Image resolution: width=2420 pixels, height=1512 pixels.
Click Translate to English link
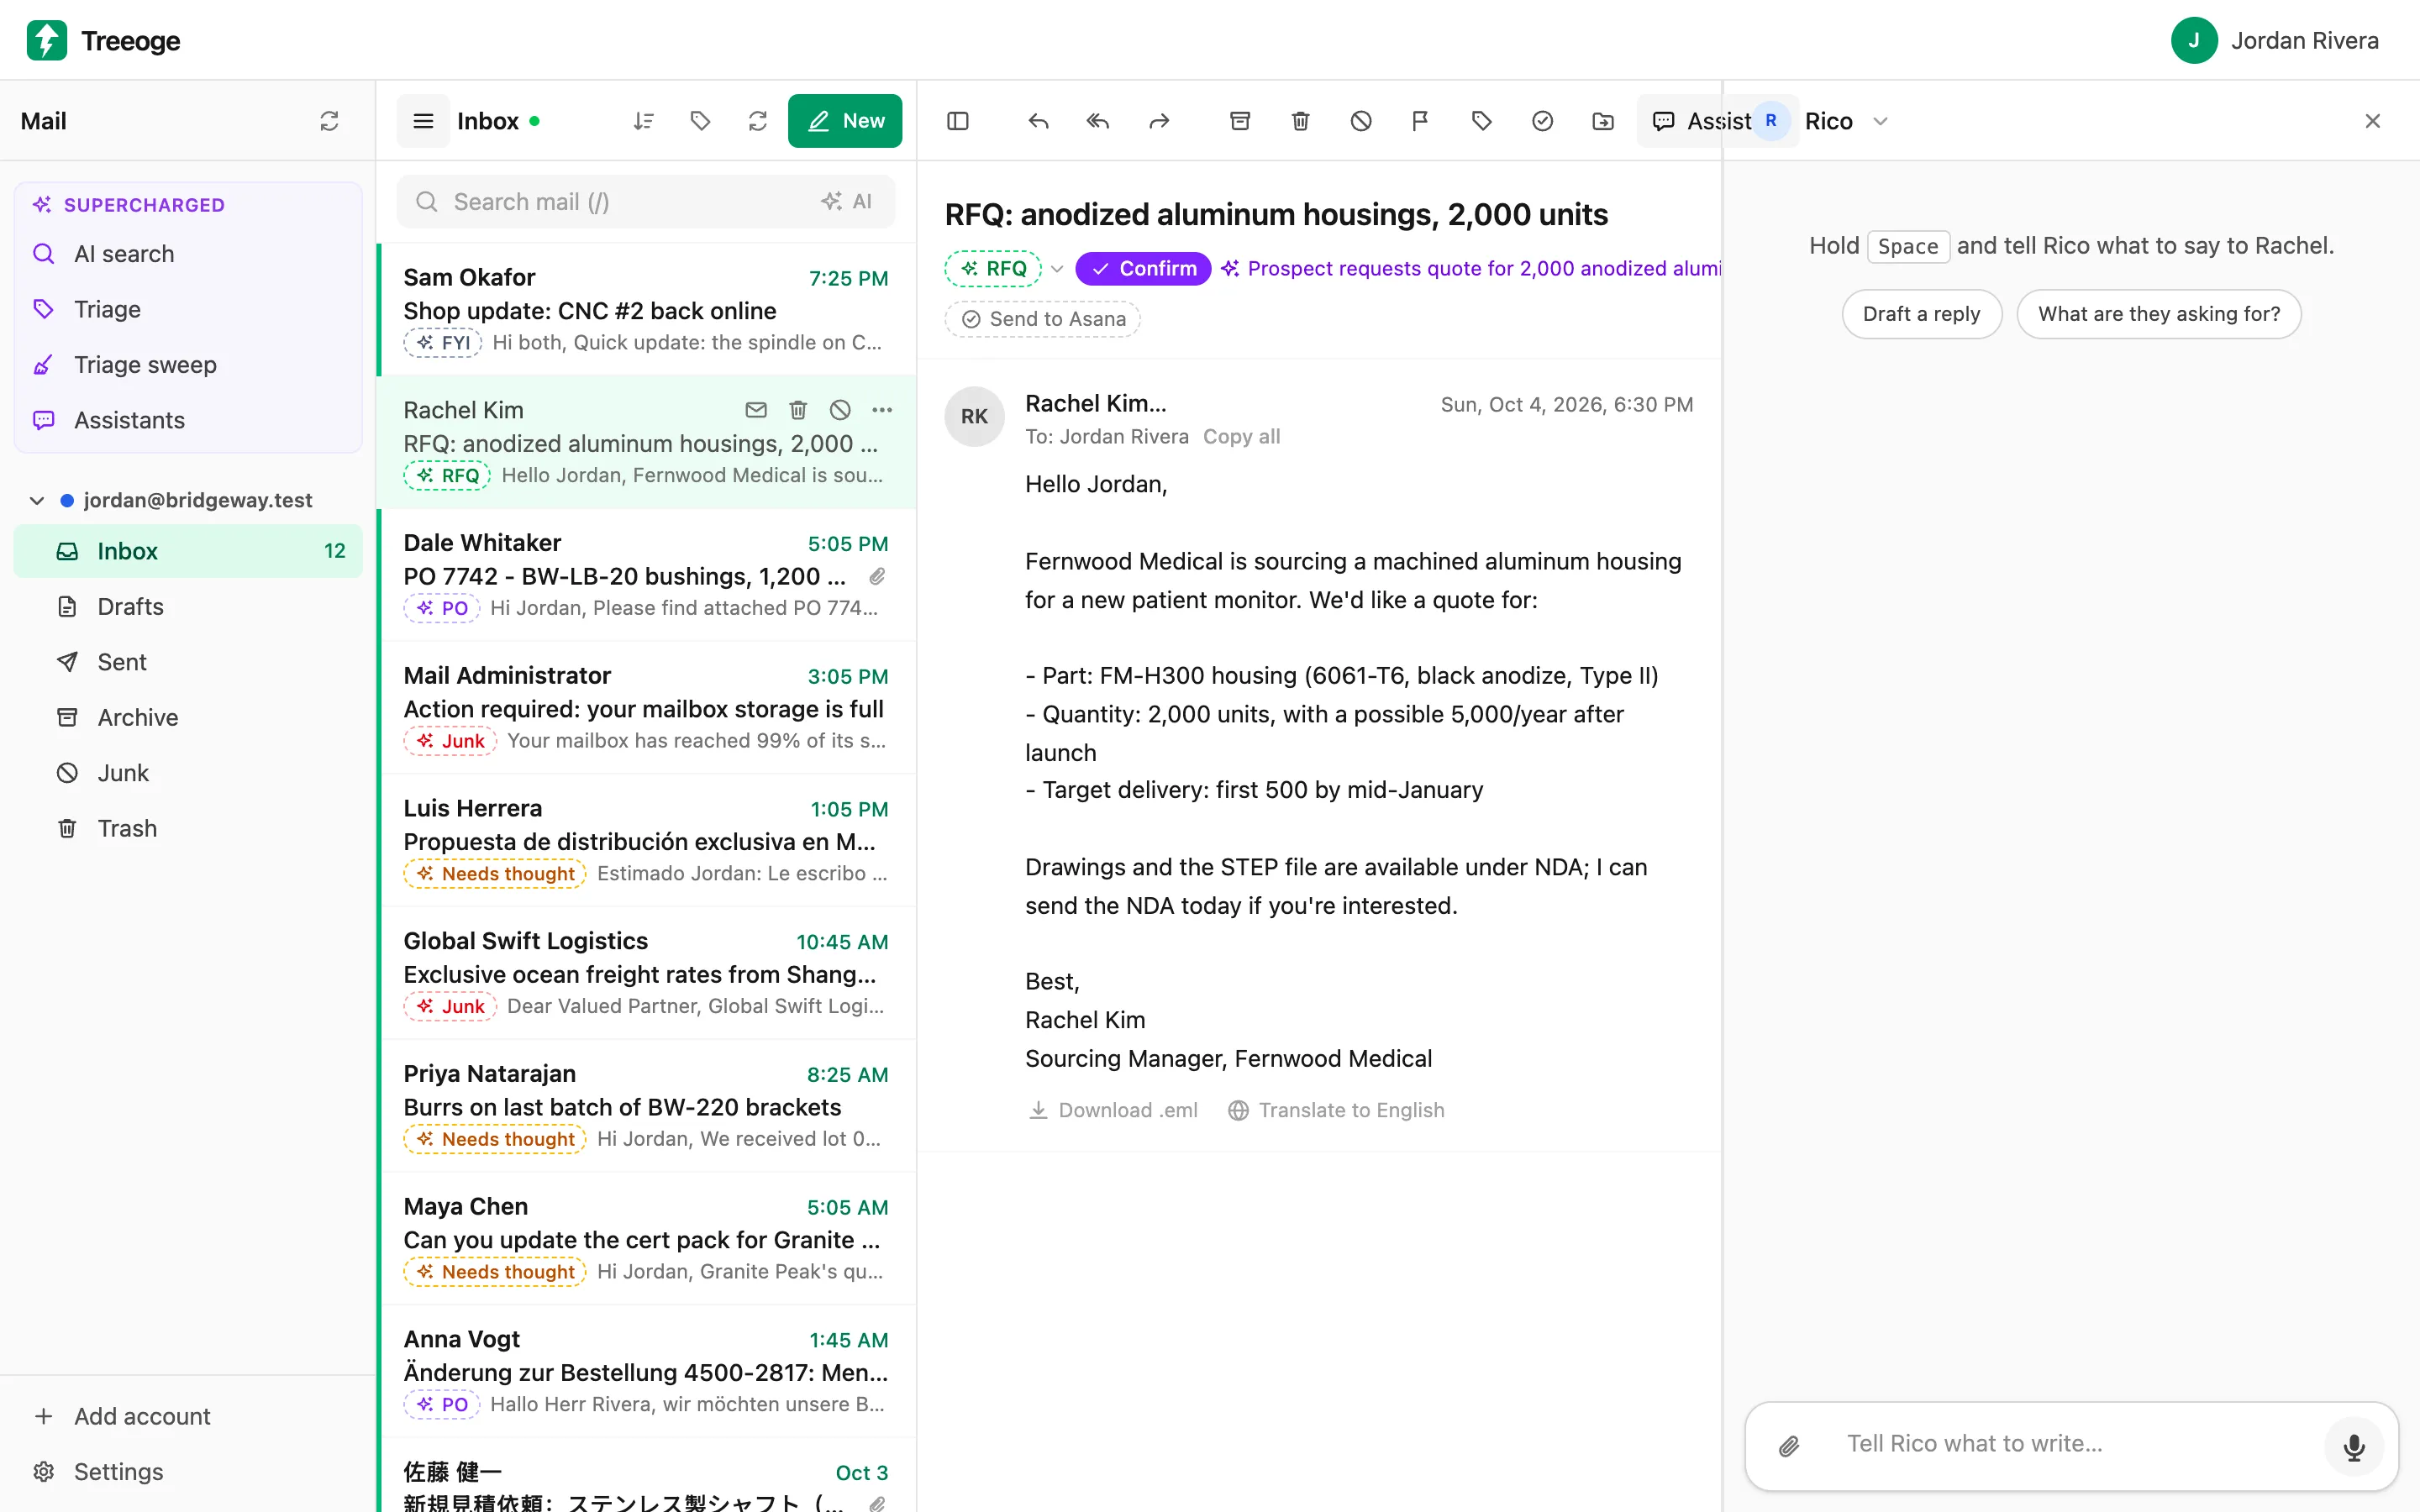point(1336,1110)
